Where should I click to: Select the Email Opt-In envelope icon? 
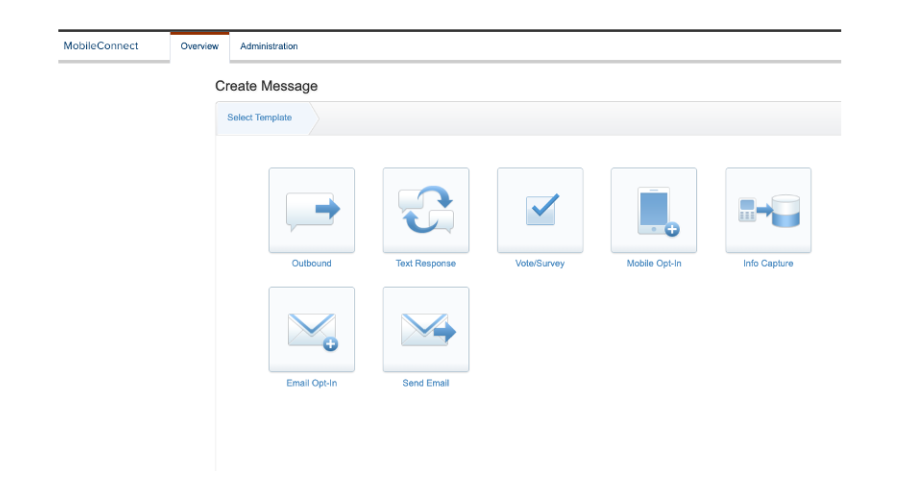(312, 330)
